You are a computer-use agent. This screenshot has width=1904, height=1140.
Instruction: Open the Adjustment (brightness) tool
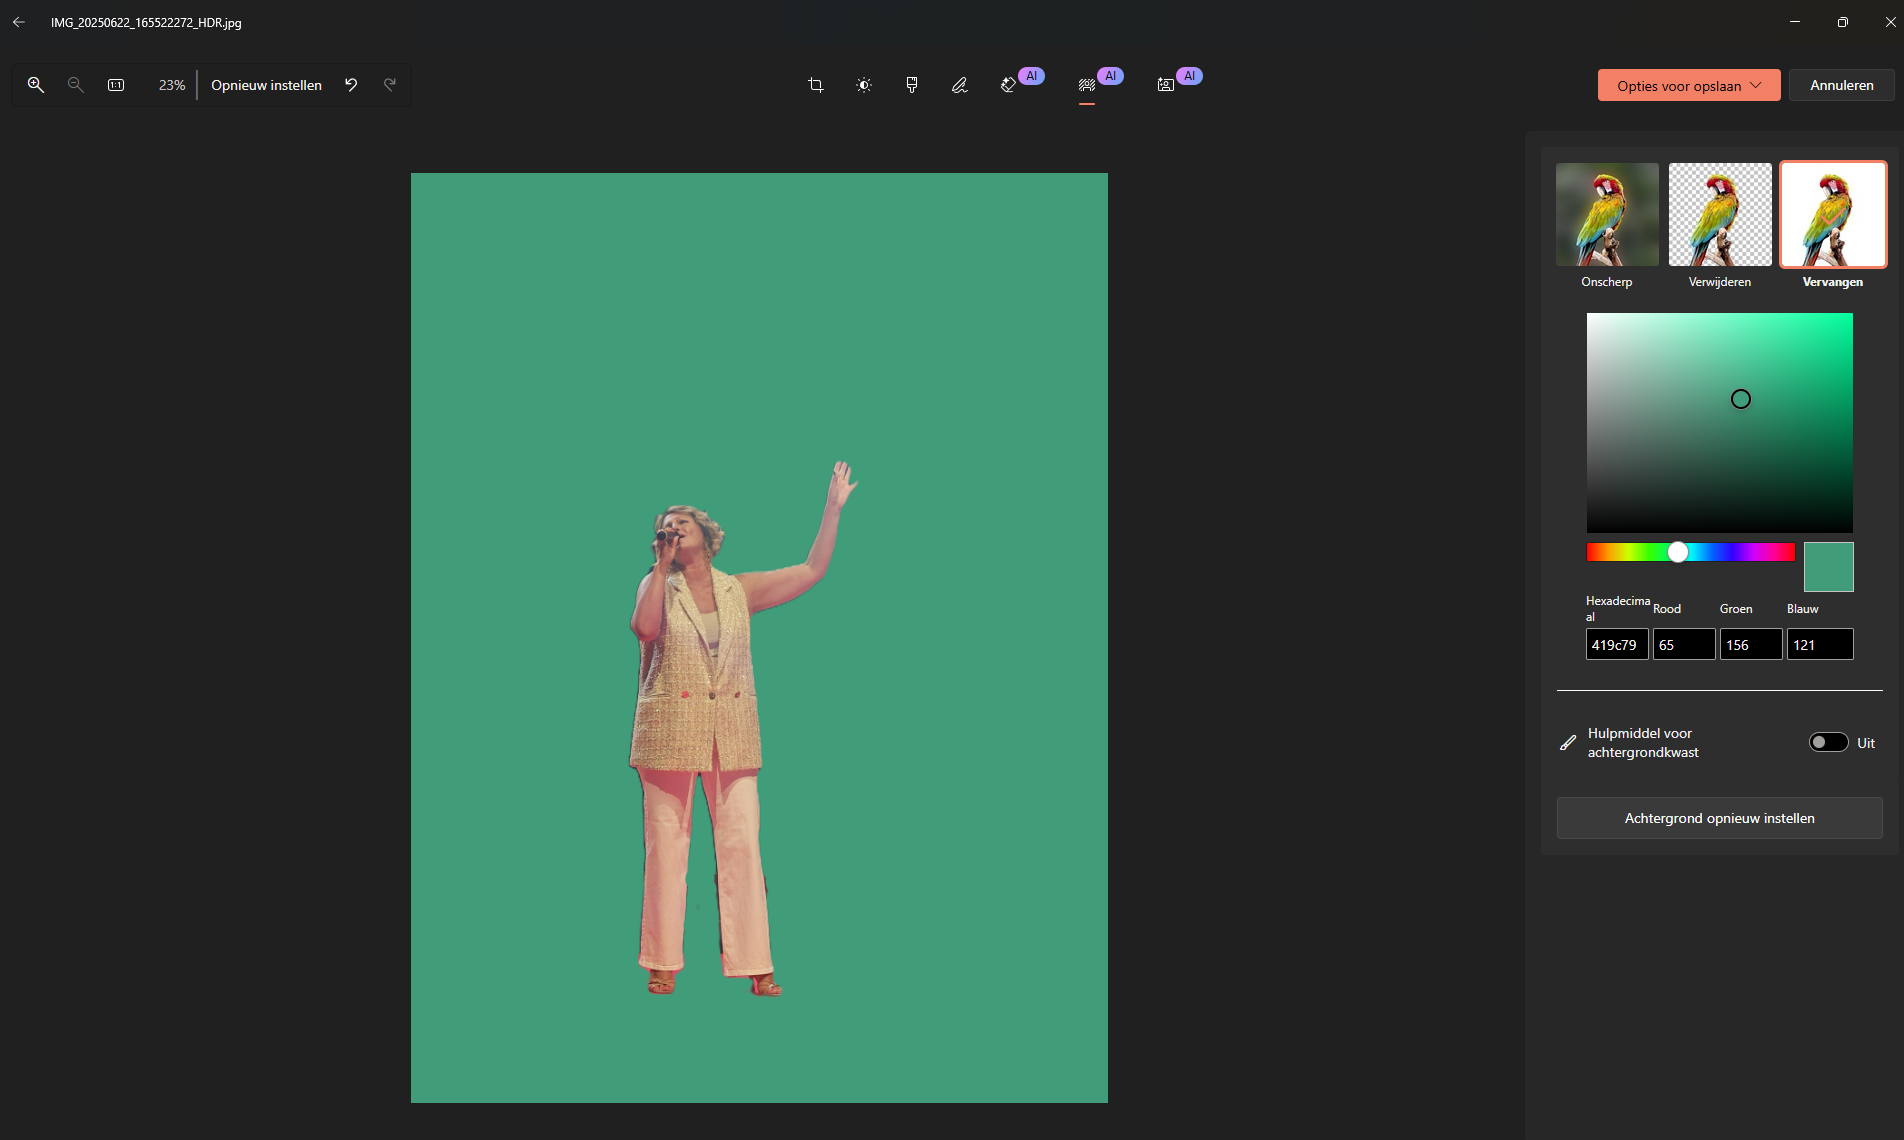[x=863, y=85]
